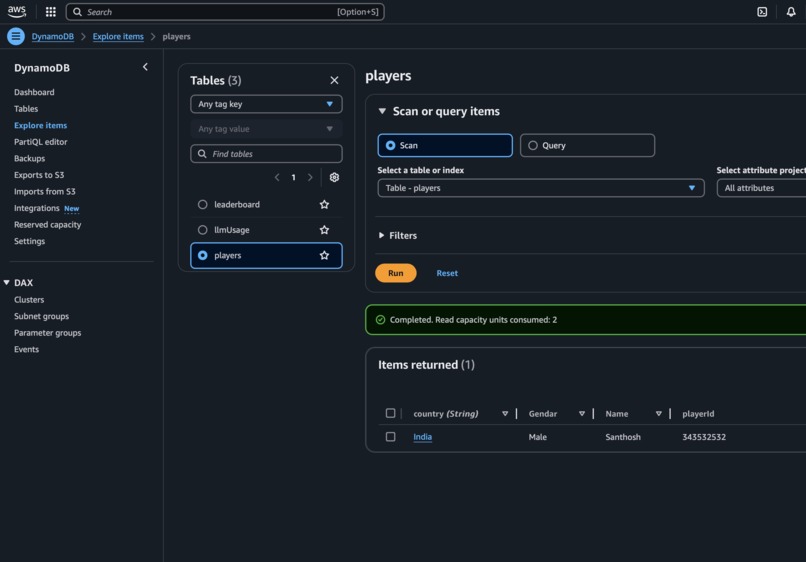
Task: Select the players table radio
Action: 203,255
